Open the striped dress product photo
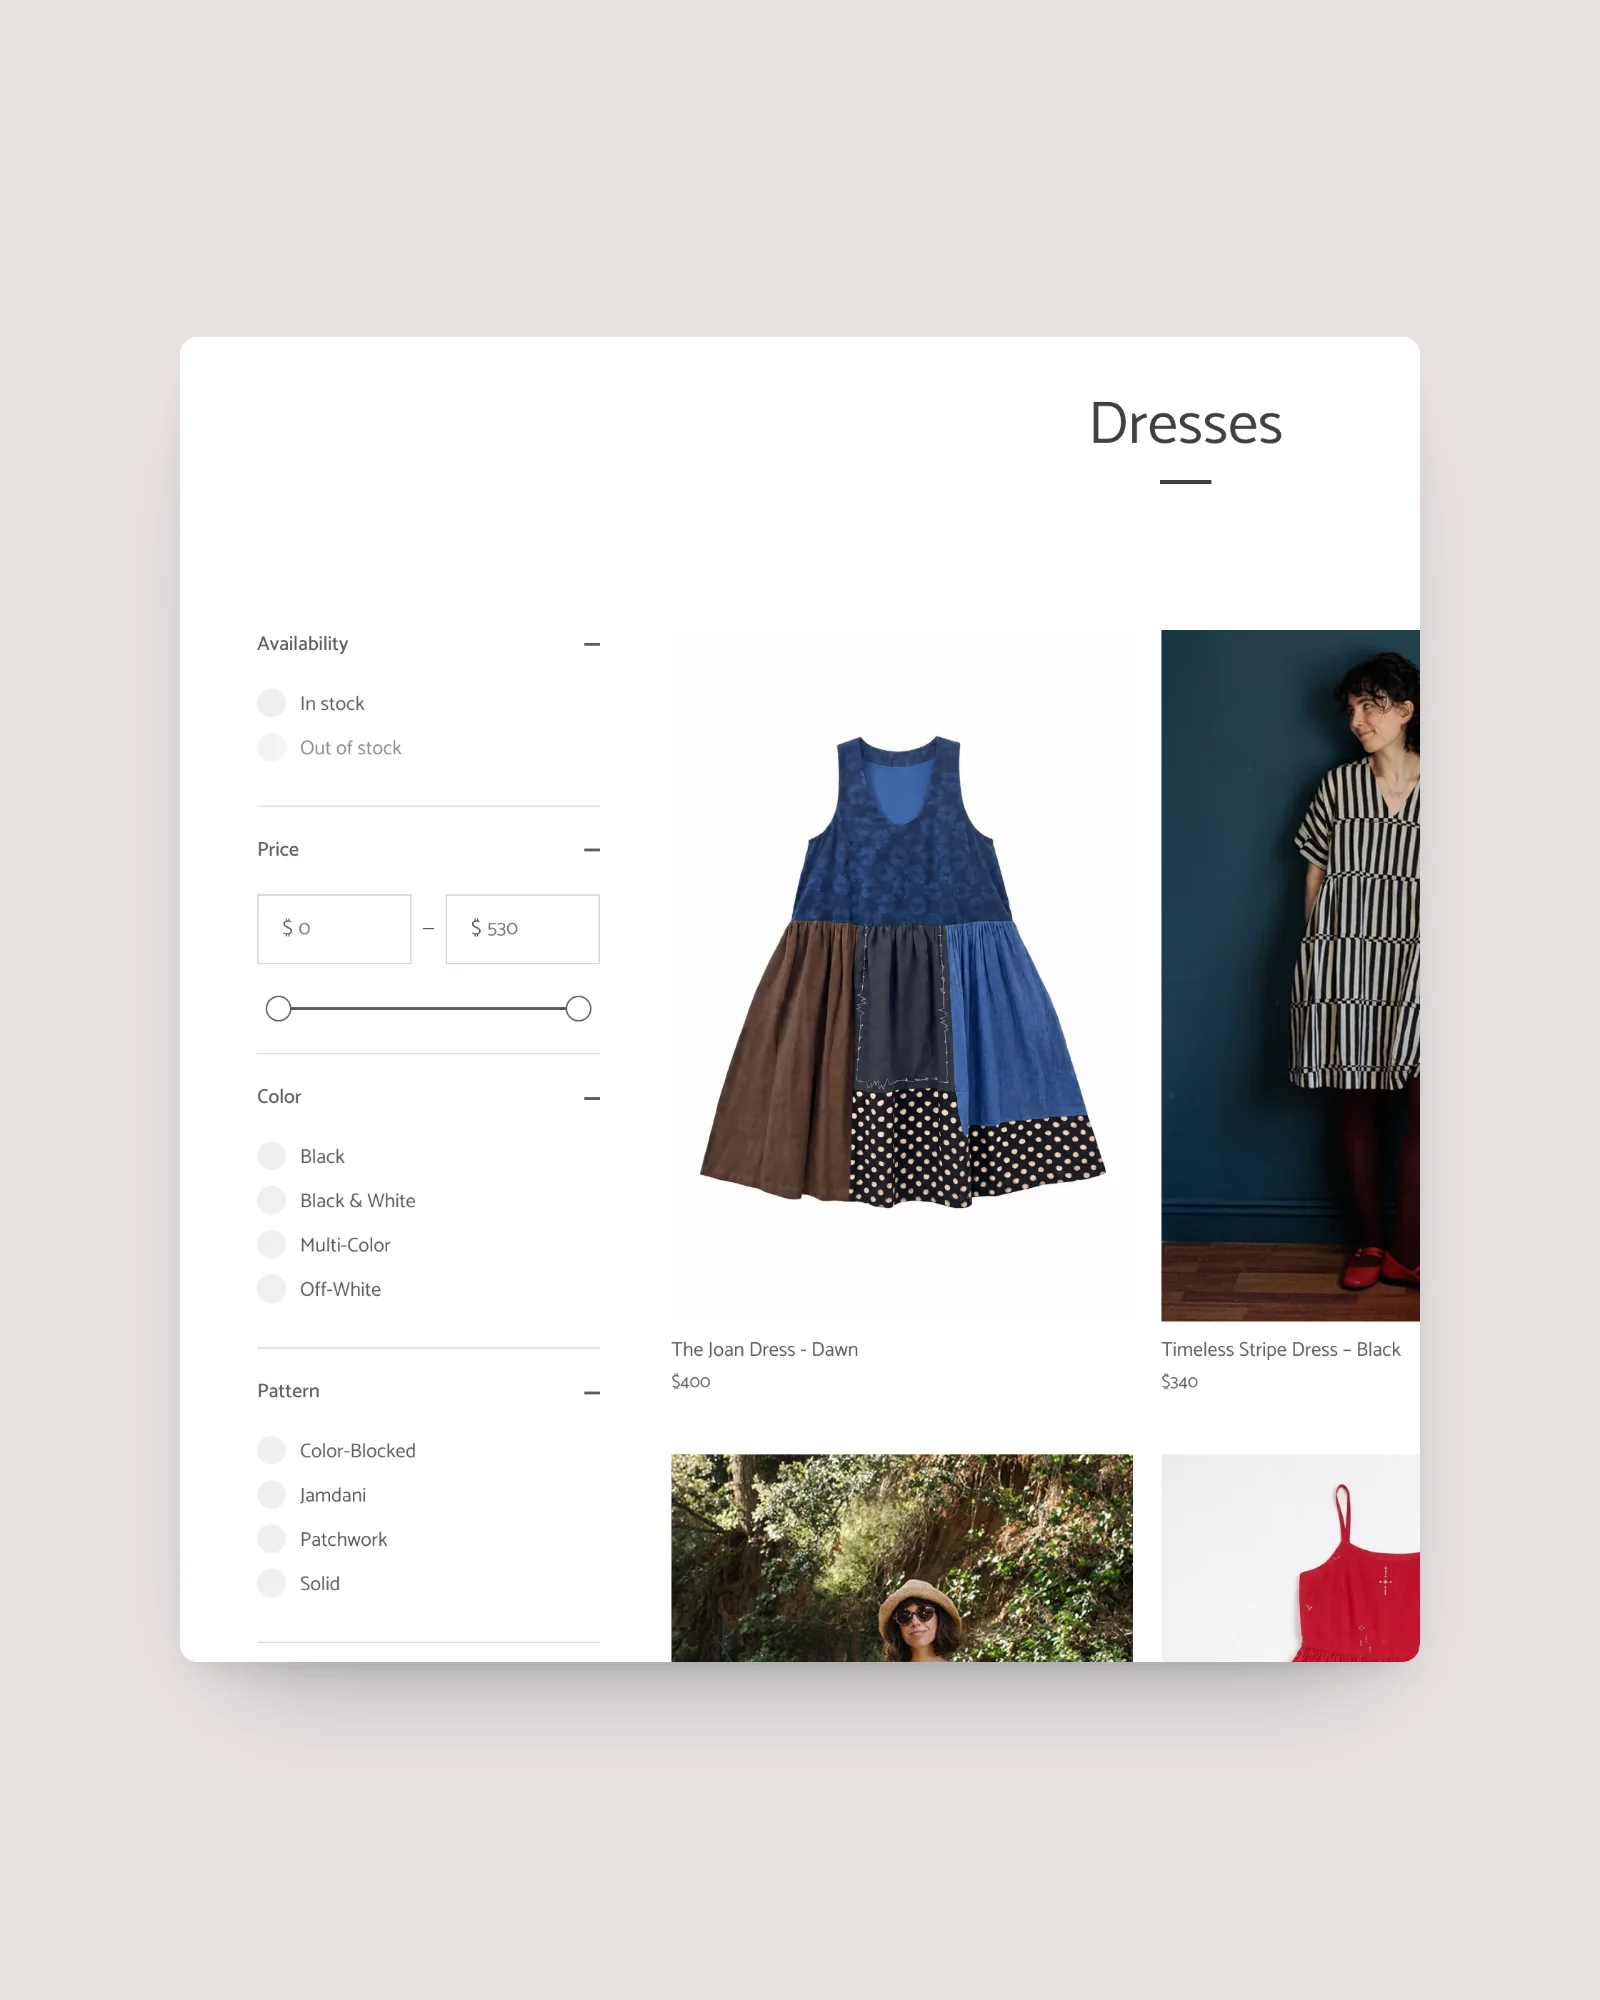The height and width of the screenshot is (2000, 1600). tap(1290, 975)
